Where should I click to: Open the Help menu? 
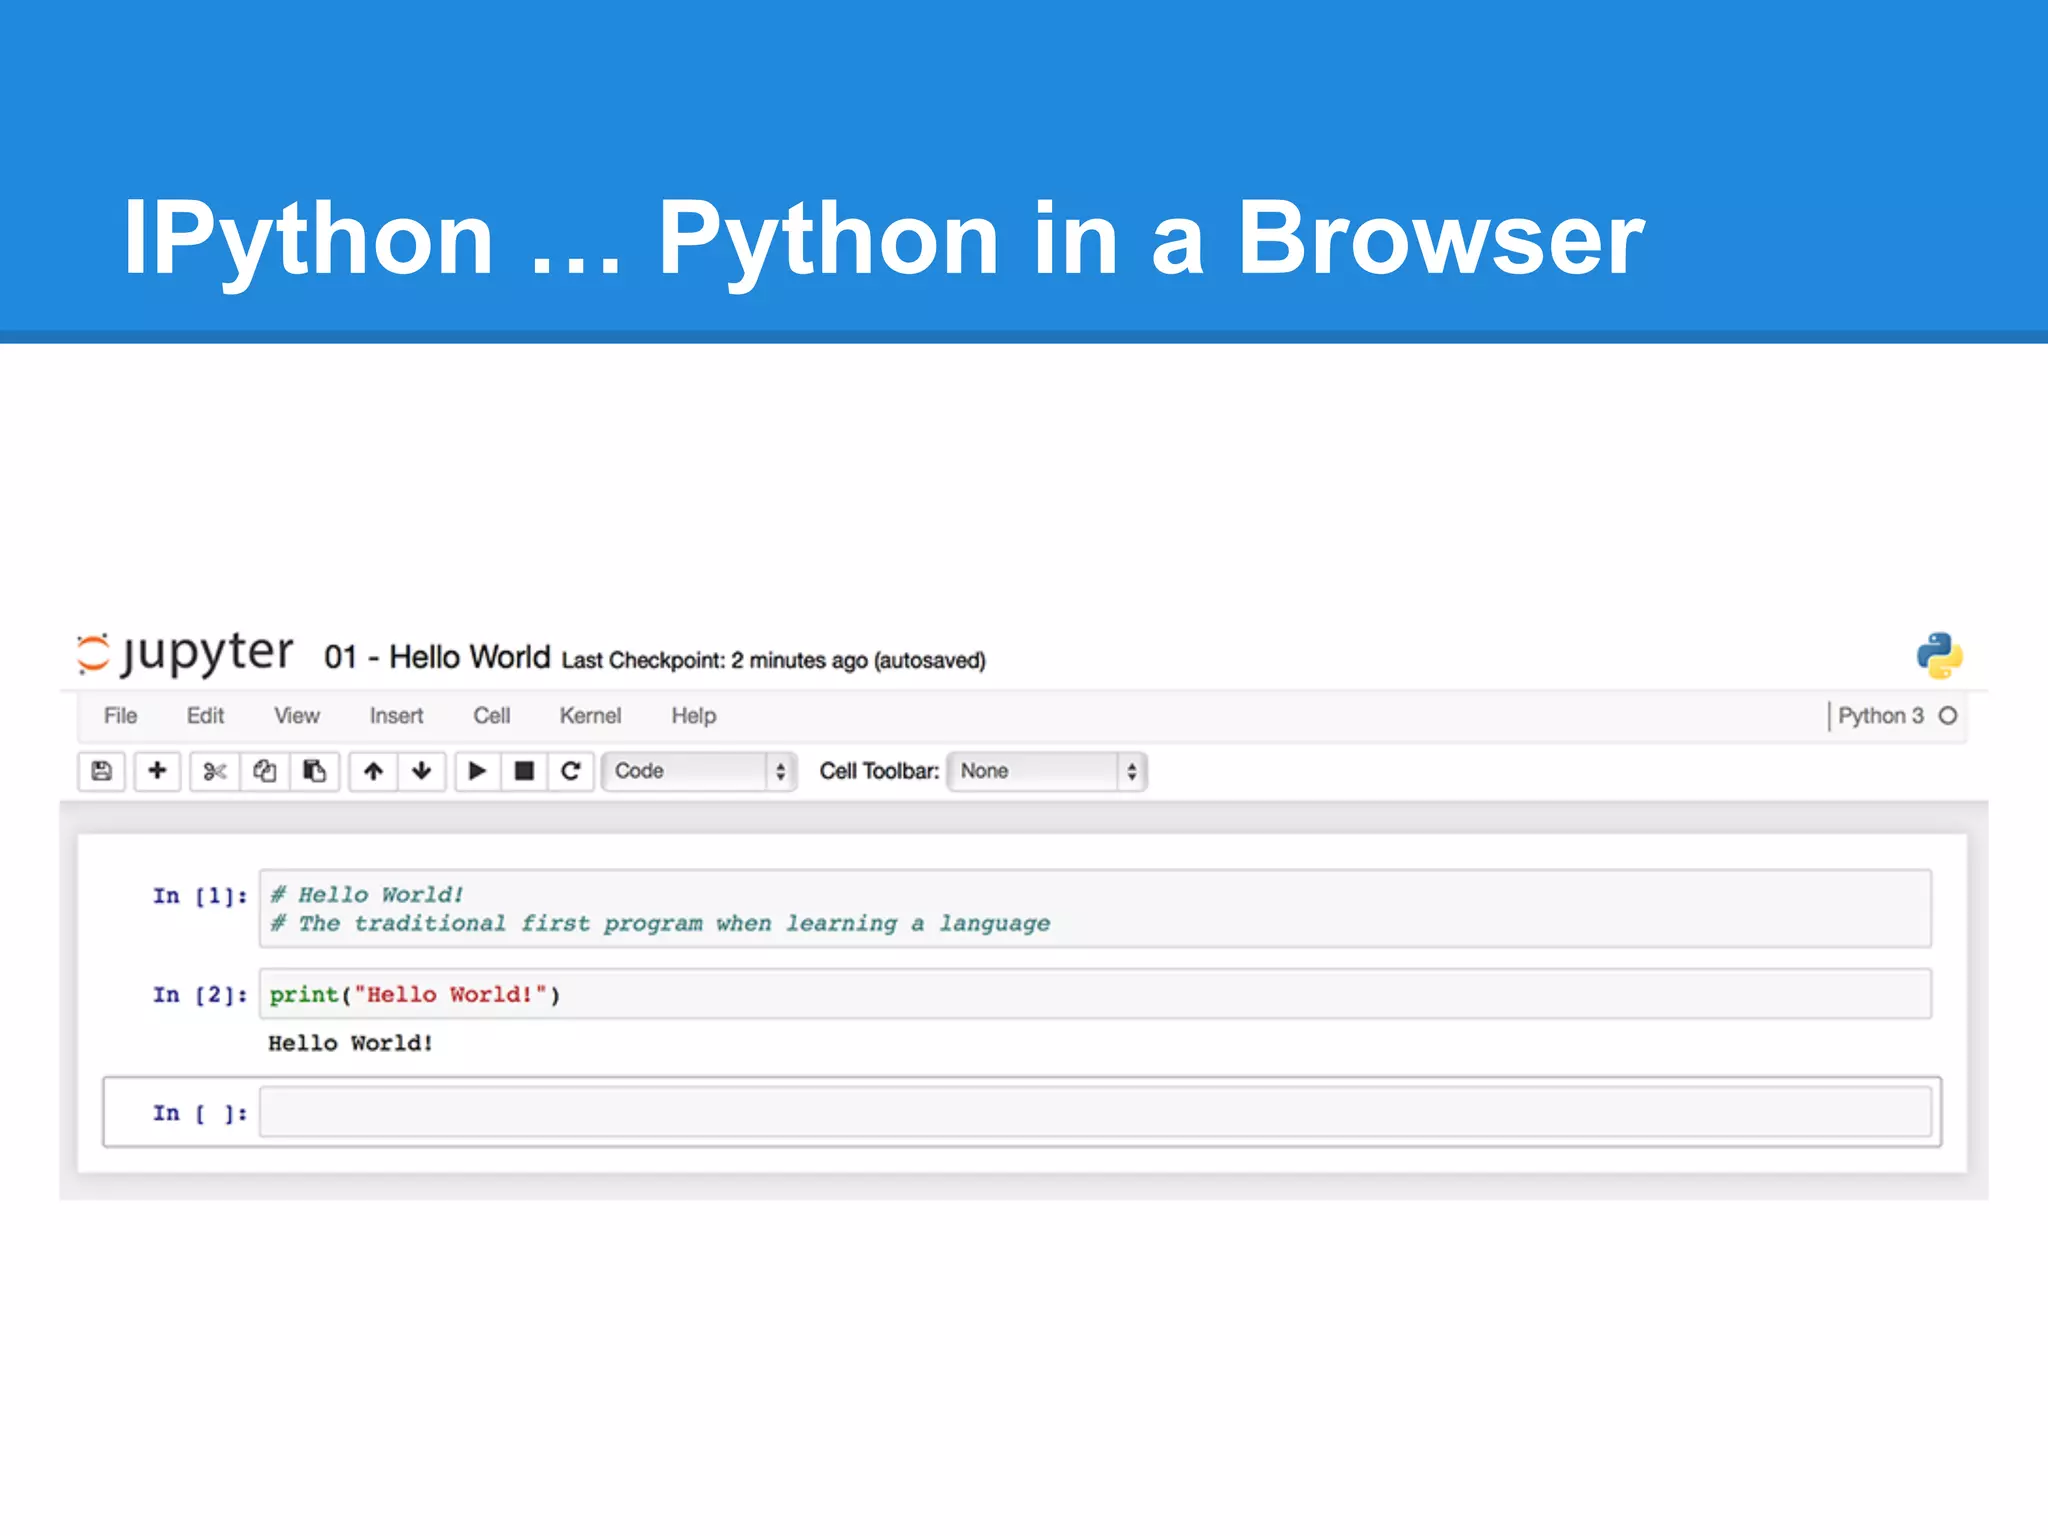(694, 716)
